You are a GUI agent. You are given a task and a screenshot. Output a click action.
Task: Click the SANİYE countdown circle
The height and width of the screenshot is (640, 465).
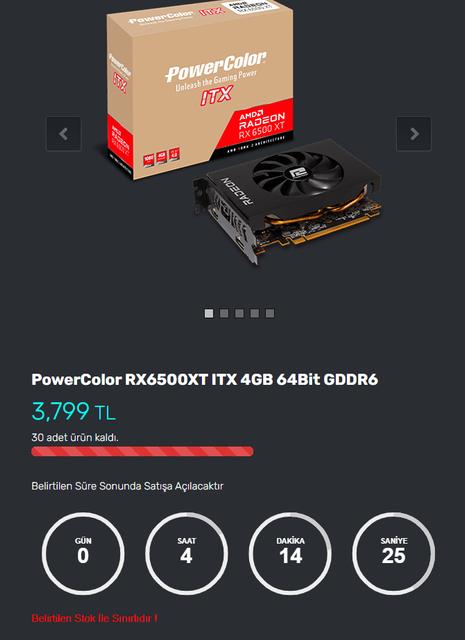click(394, 553)
